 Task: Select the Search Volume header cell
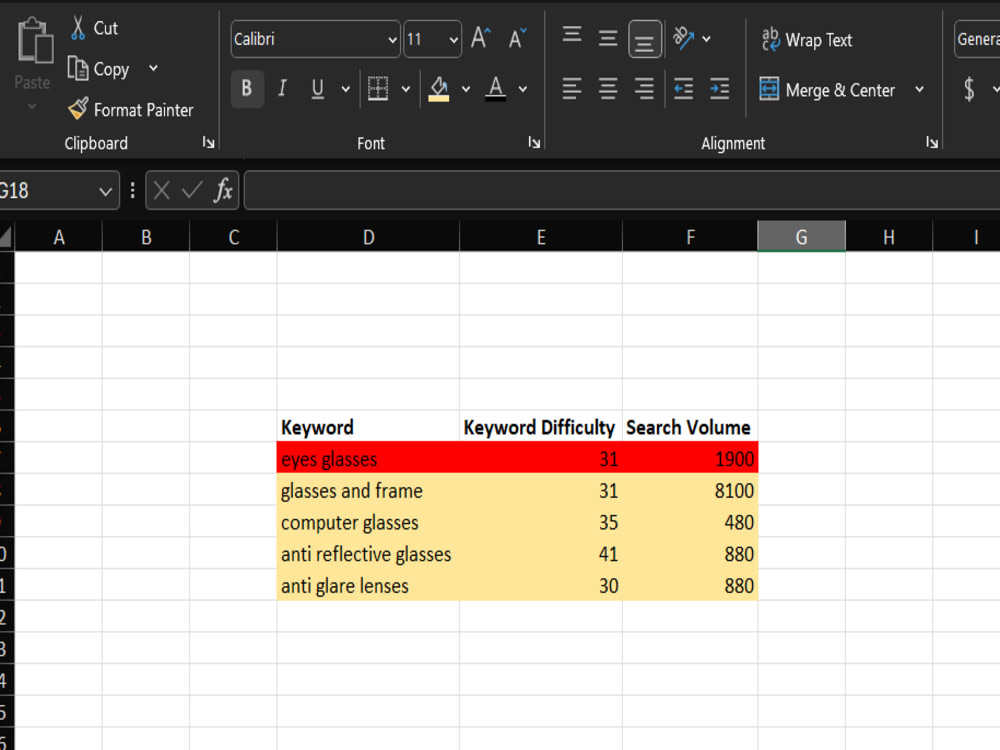[690, 426]
